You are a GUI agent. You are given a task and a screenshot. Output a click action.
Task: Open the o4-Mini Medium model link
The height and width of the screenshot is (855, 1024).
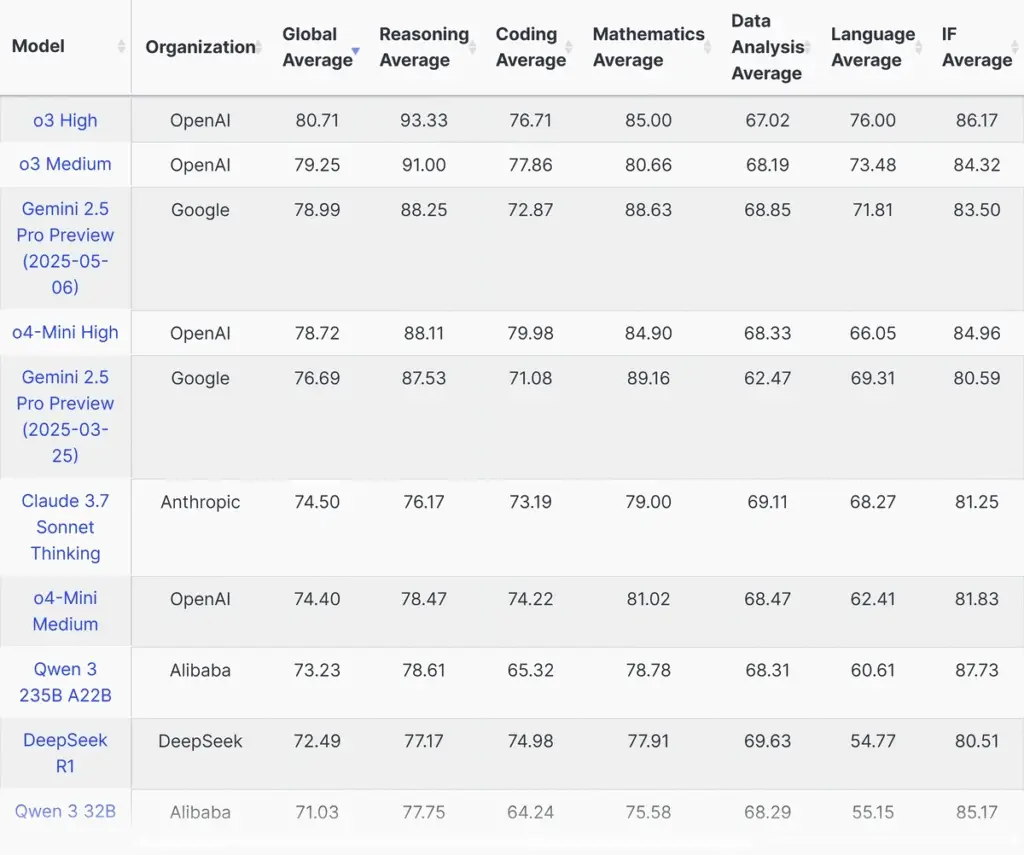click(x=65, y=611)
